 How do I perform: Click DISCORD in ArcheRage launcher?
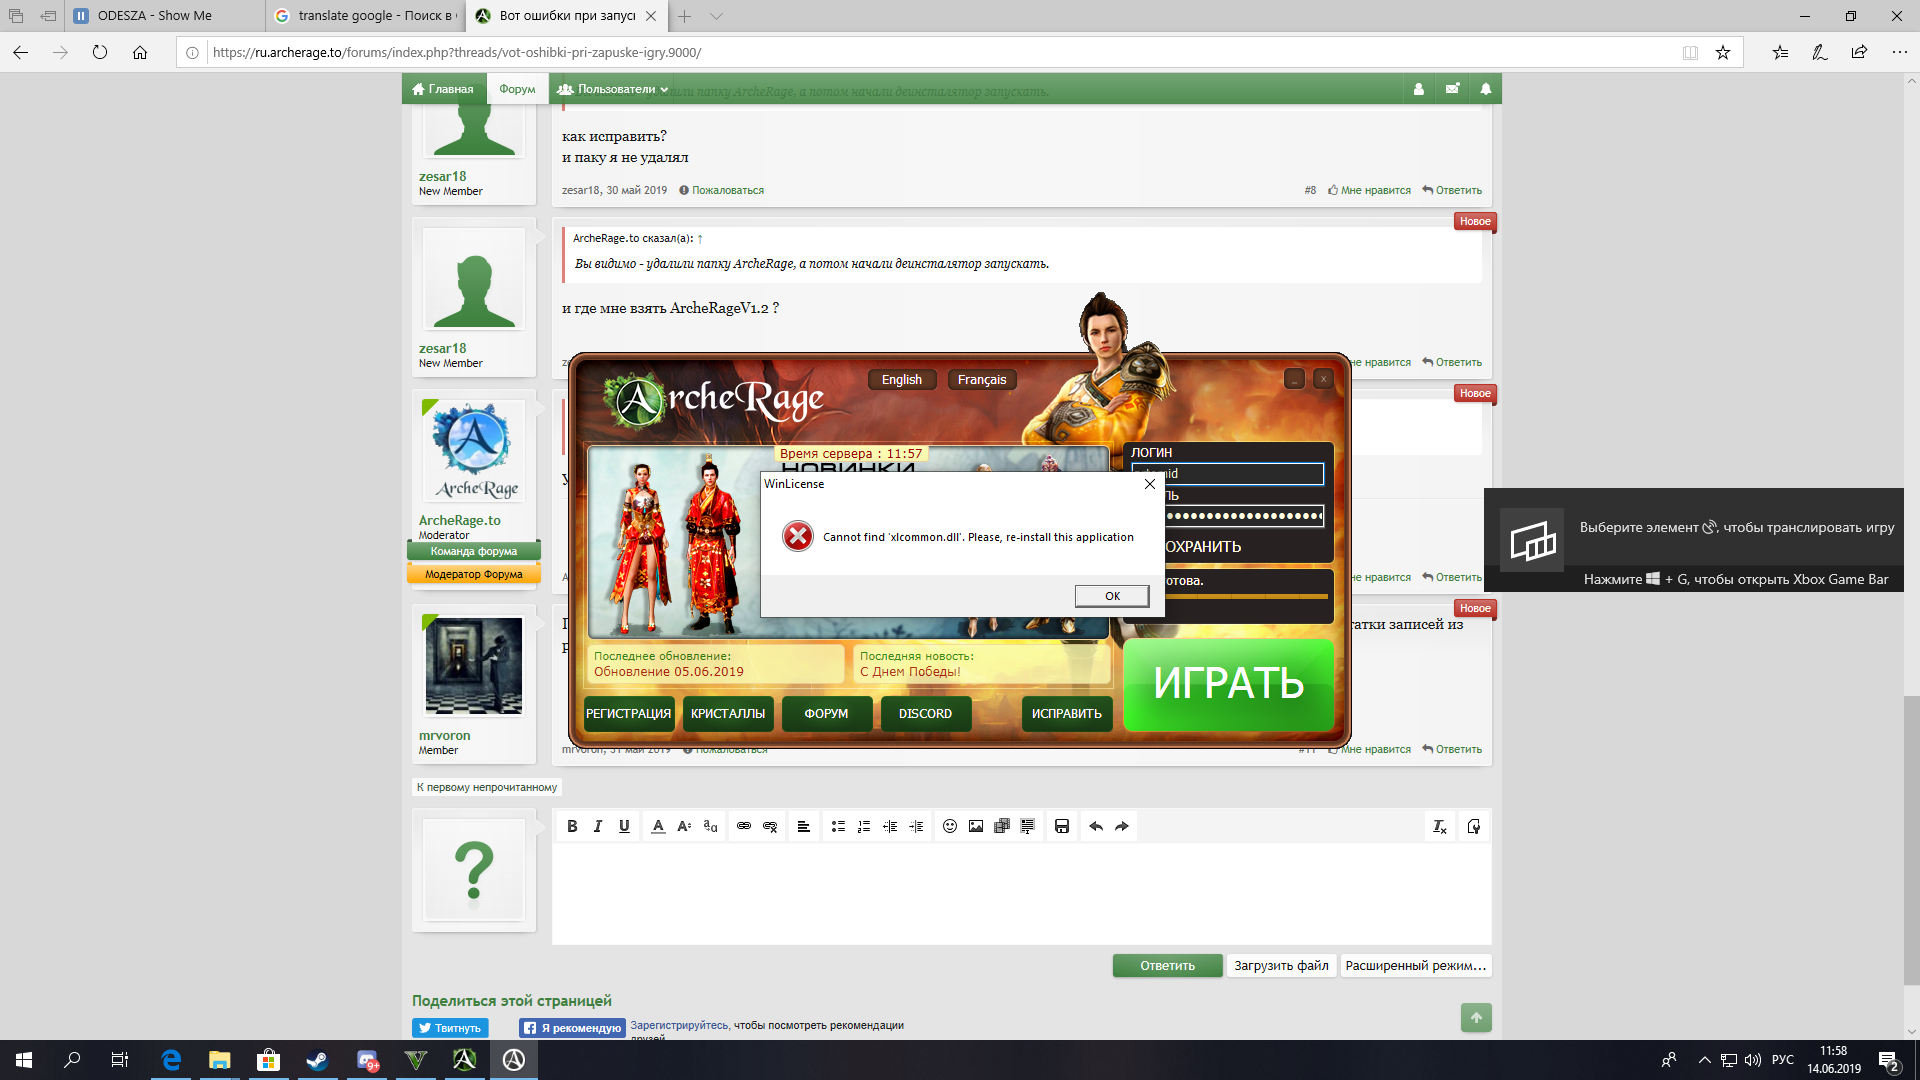point(925,714)
